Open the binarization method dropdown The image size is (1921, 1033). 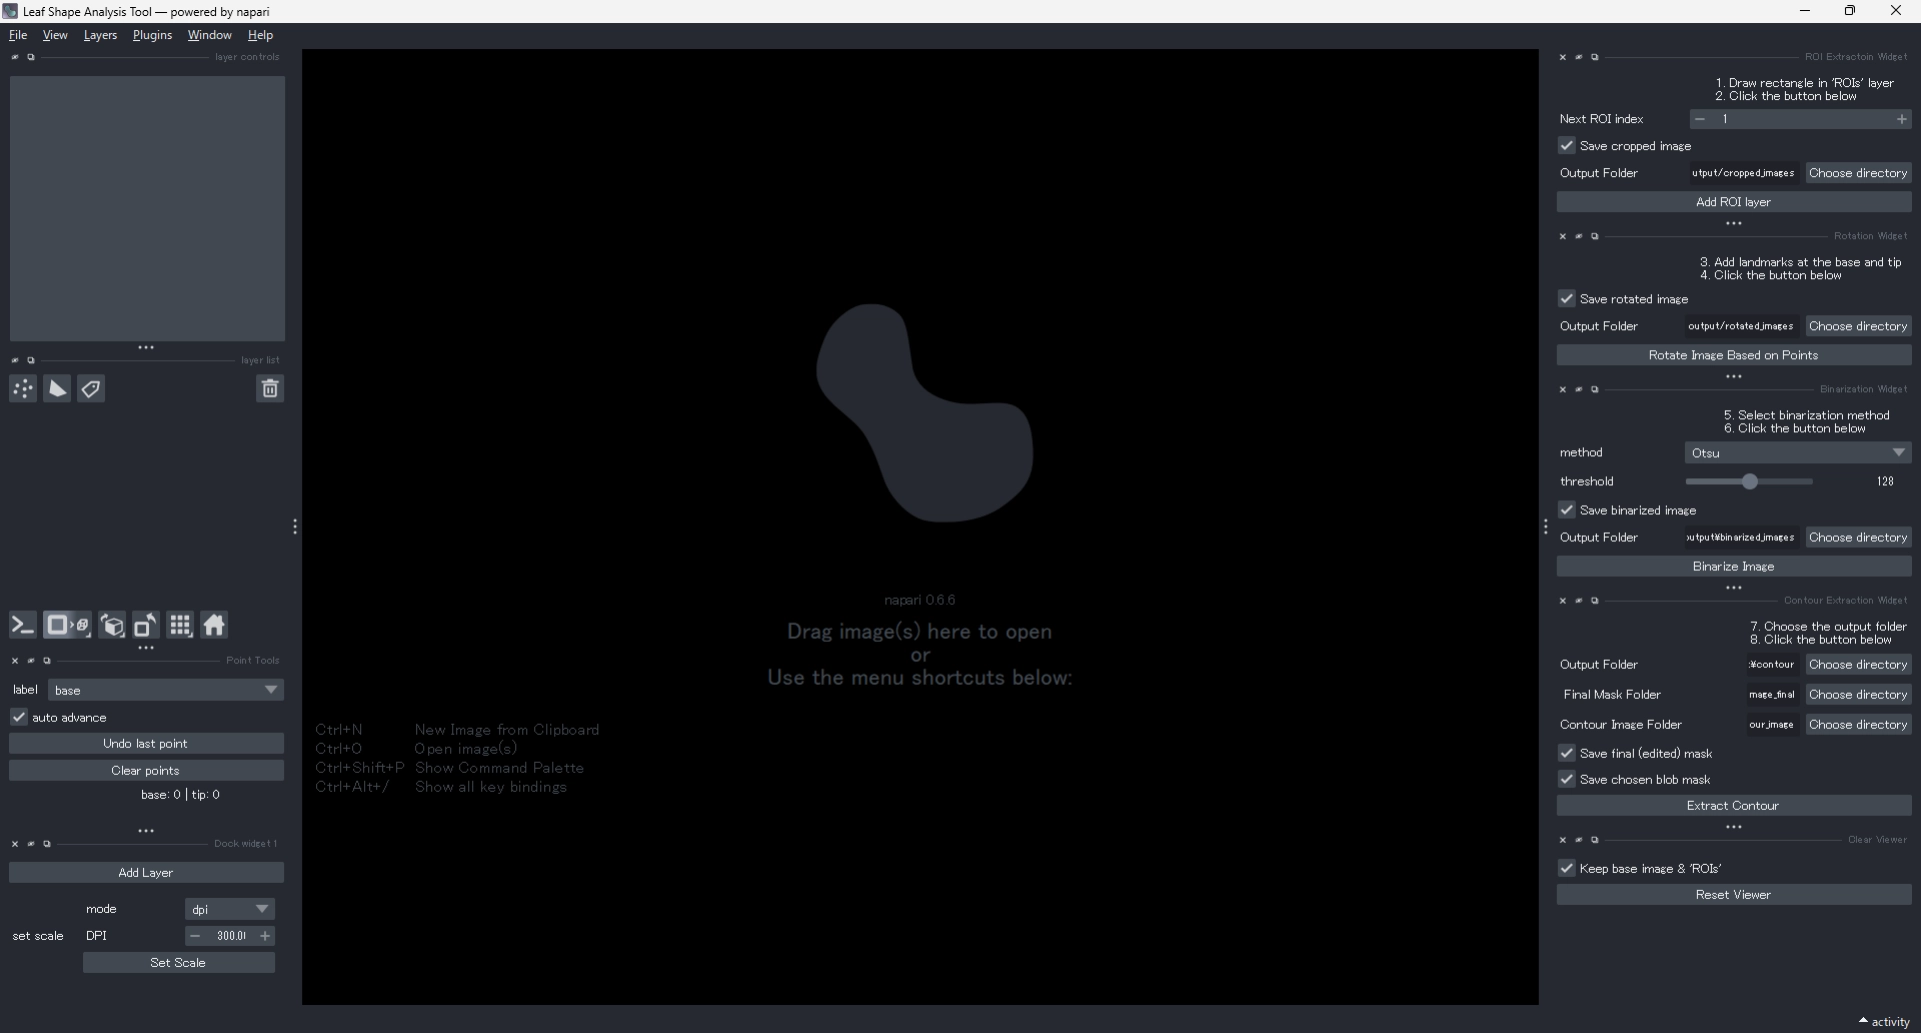click(1797, 453)
